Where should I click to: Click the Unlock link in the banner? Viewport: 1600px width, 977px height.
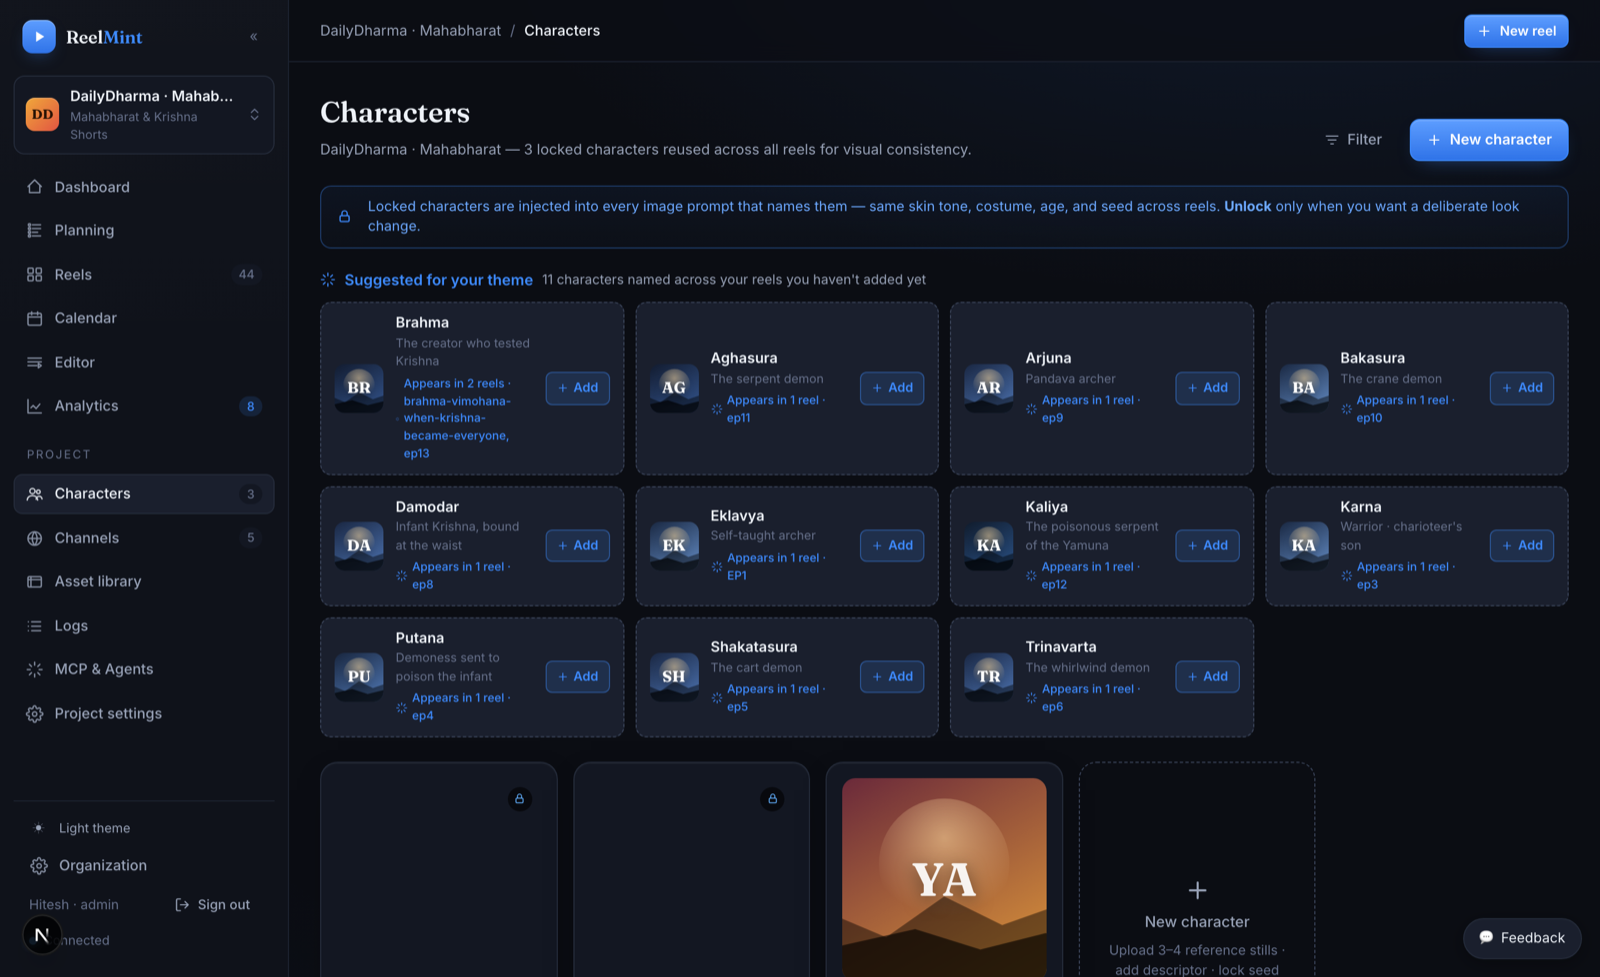coord(1247,206)
